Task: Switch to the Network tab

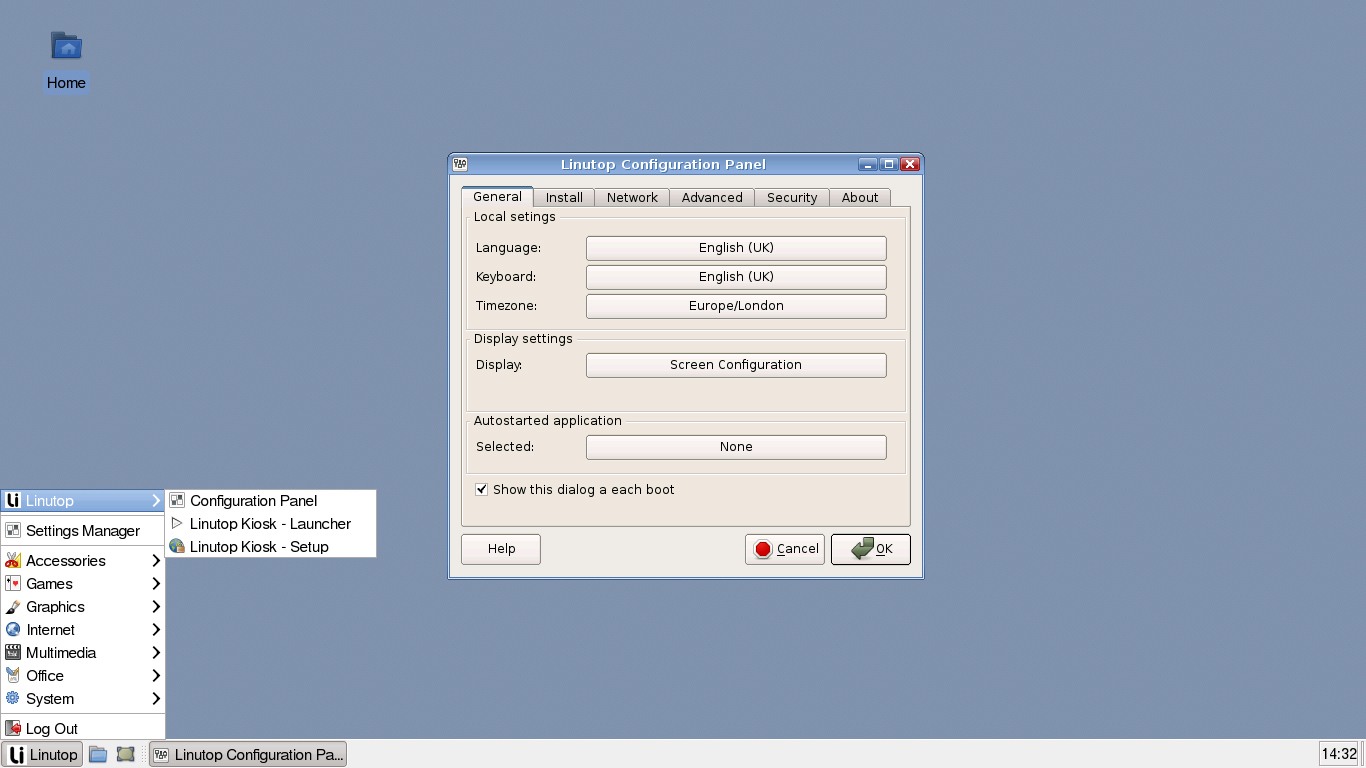Action: click(x=632, y=198)
